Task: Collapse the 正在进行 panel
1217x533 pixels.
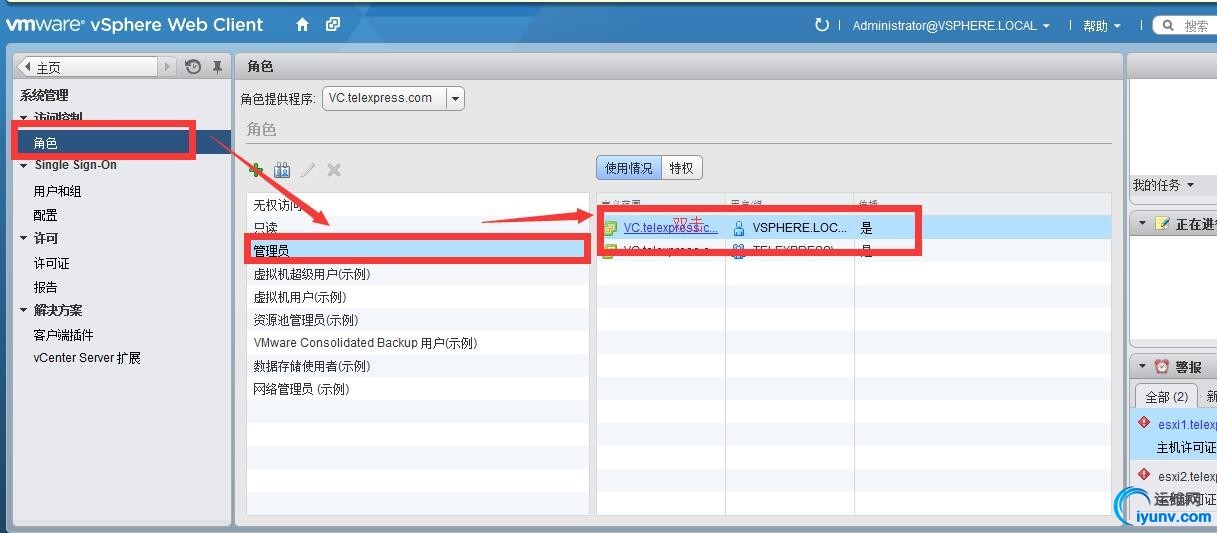Action: coord(1143,223)
